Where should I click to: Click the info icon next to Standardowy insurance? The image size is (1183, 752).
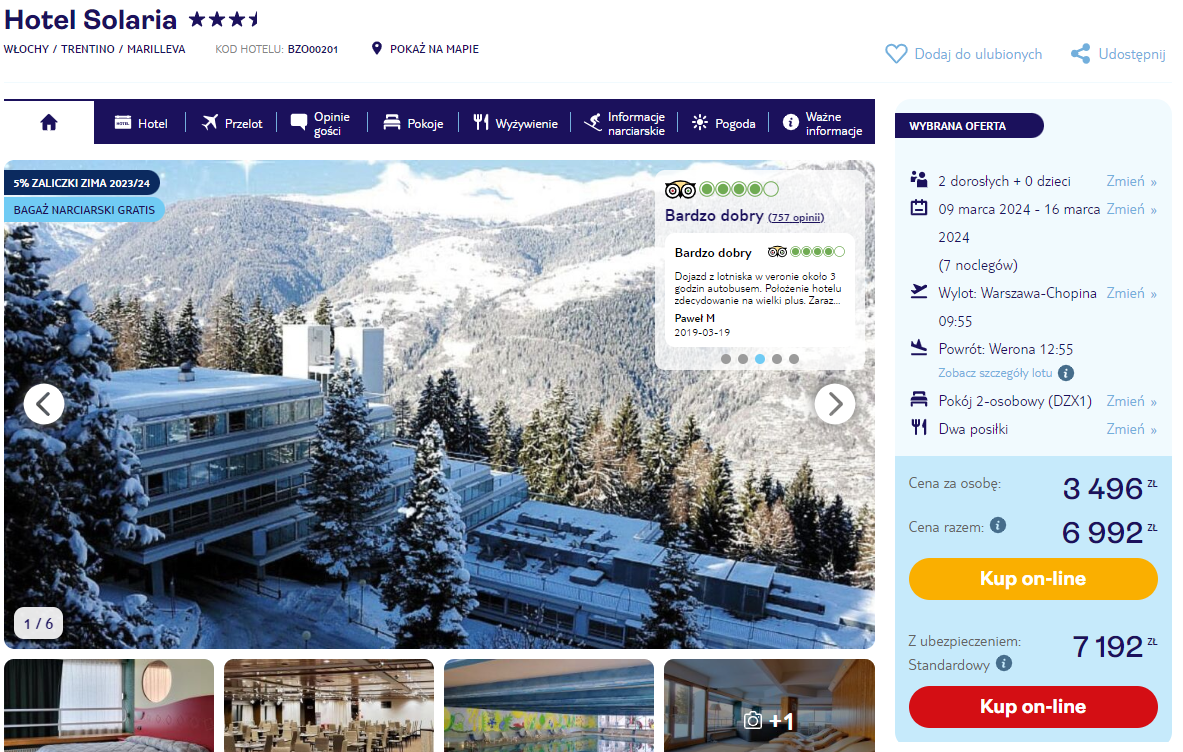coord(1003,663)
